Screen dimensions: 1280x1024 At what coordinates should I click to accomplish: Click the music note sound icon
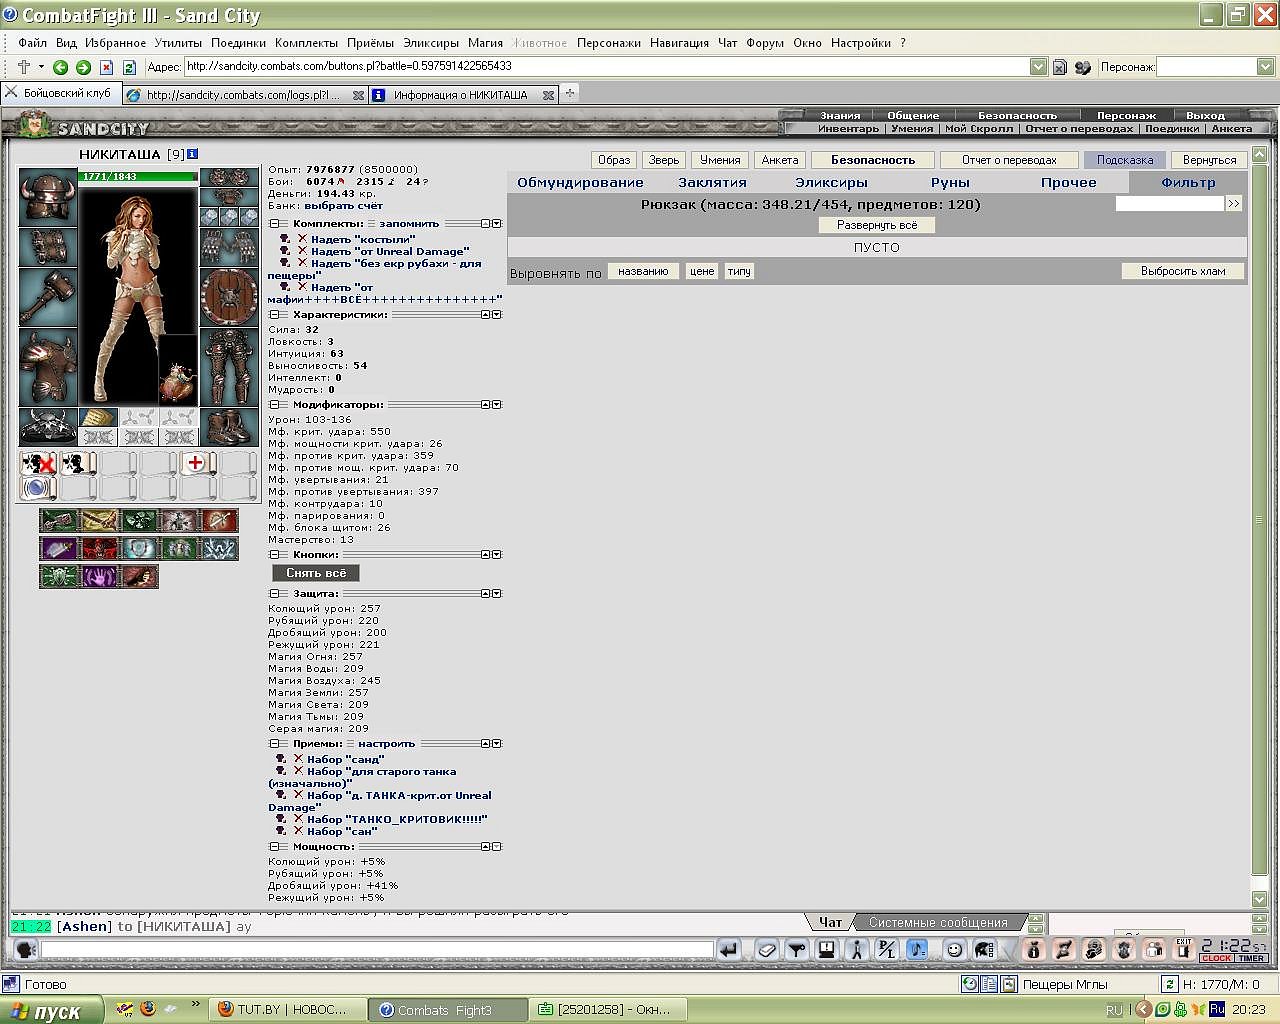pyautogui.click(x=917, y=950)
